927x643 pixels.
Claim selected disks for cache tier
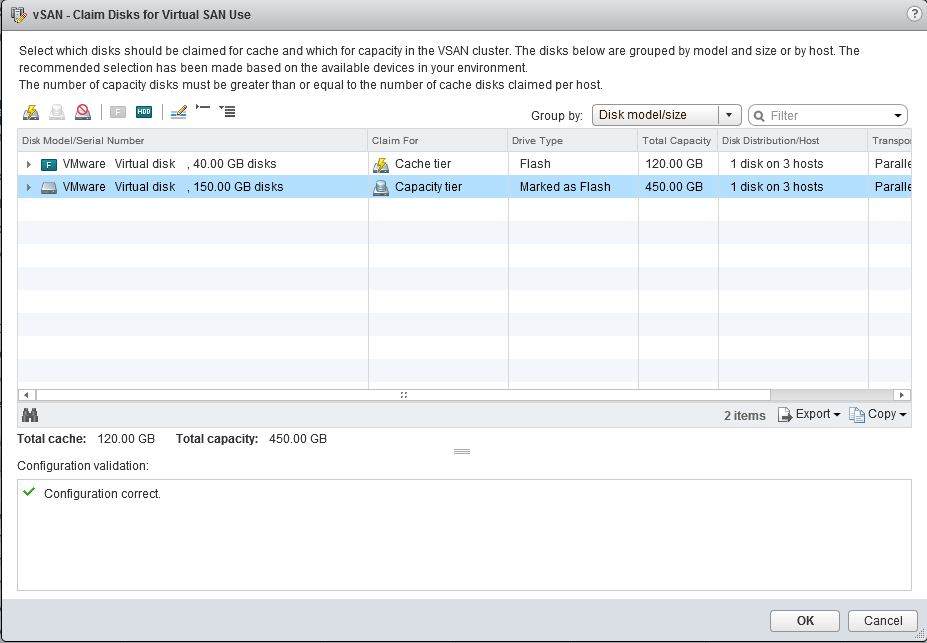tap(31, 112)
